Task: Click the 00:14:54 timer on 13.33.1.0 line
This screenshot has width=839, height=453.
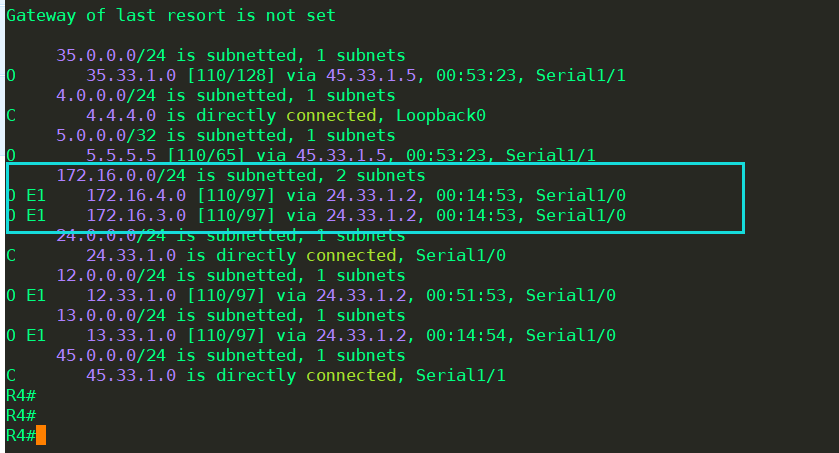Action: [466, 335]
